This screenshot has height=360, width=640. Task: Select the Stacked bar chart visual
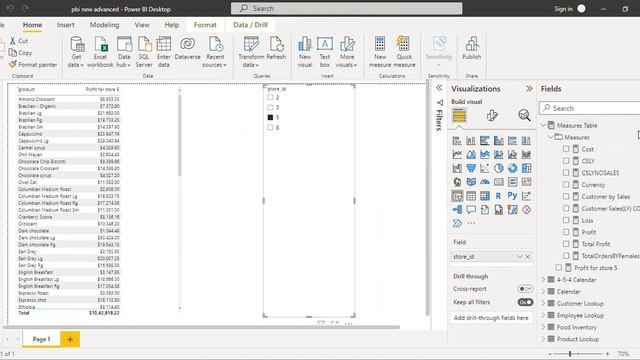(457, 141)
